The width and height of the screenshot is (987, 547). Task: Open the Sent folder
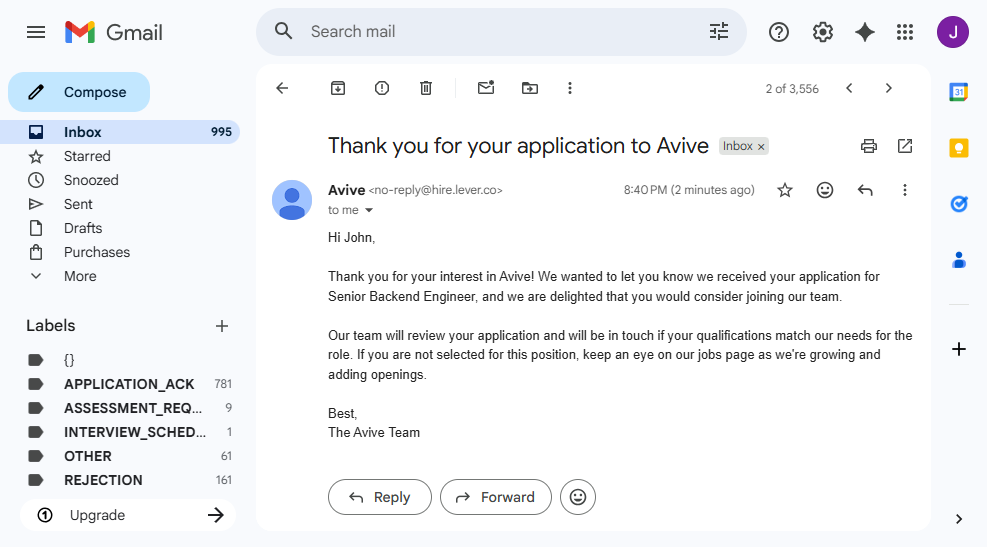(78, 204)
